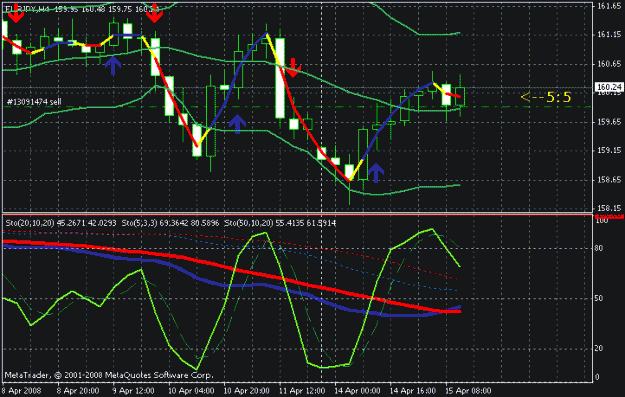Click the 10 Apr 20:00 time label
The image size is (625, 397).
[x=246, y=391]
